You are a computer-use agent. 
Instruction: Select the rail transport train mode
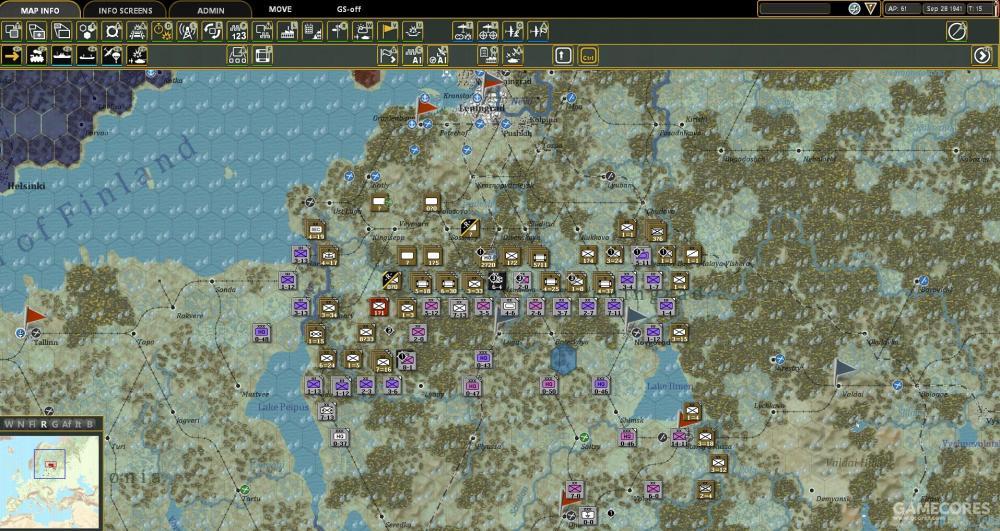(x=37, y=55)
